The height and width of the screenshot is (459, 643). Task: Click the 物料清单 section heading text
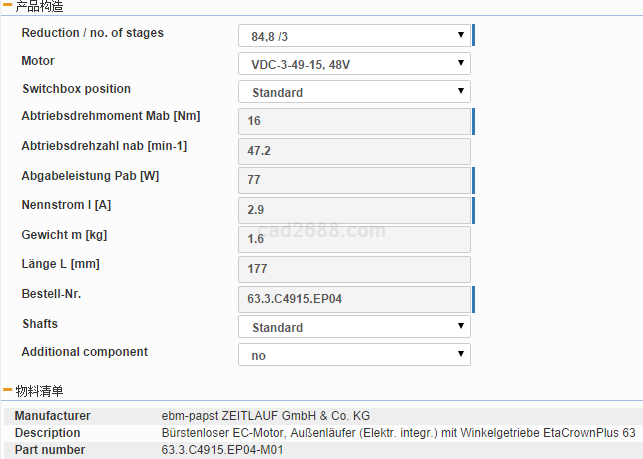(40, 390)
